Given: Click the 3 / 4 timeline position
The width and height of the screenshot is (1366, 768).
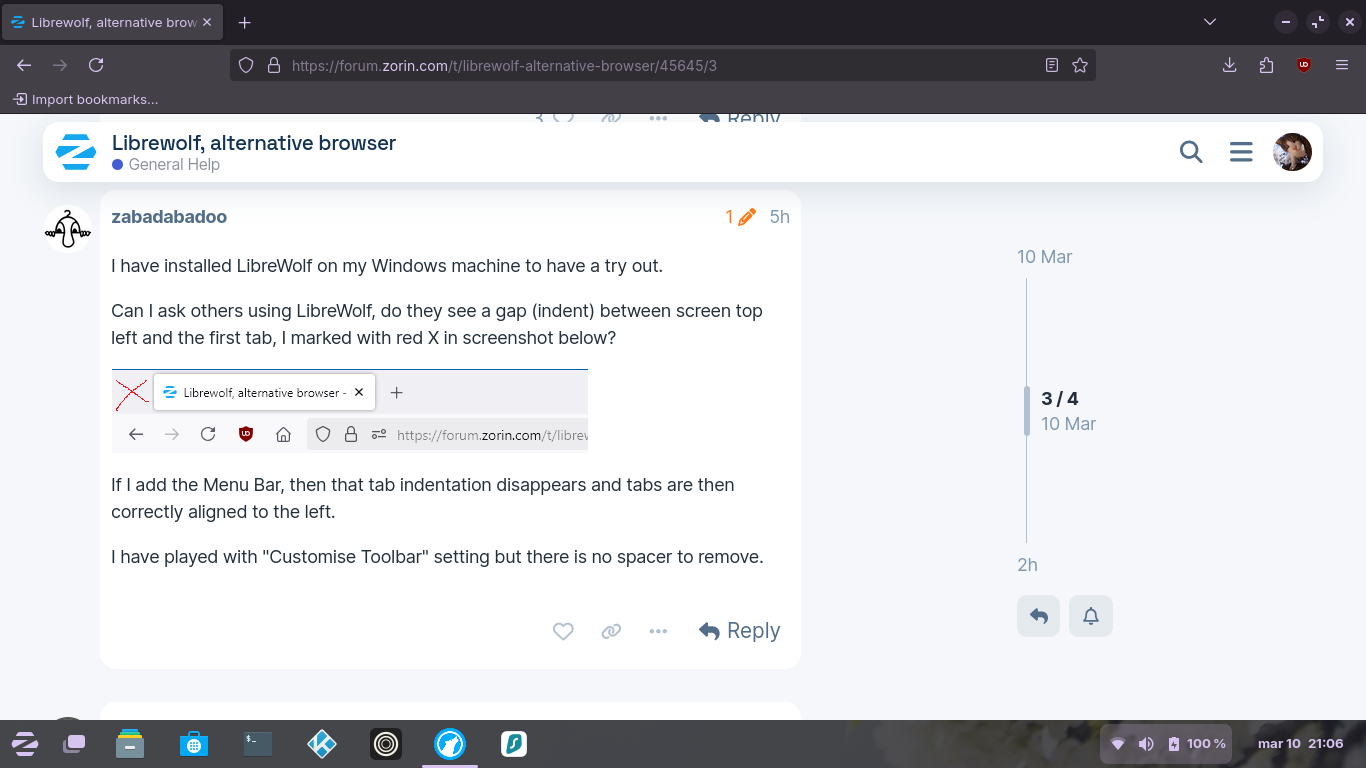Looking at the screenshot, I should pyautogui.click(x=1060, y=398).
